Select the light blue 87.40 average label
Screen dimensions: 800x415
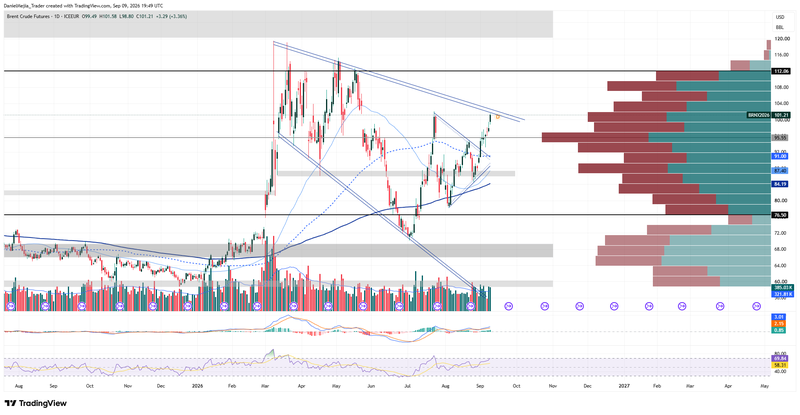780,171
